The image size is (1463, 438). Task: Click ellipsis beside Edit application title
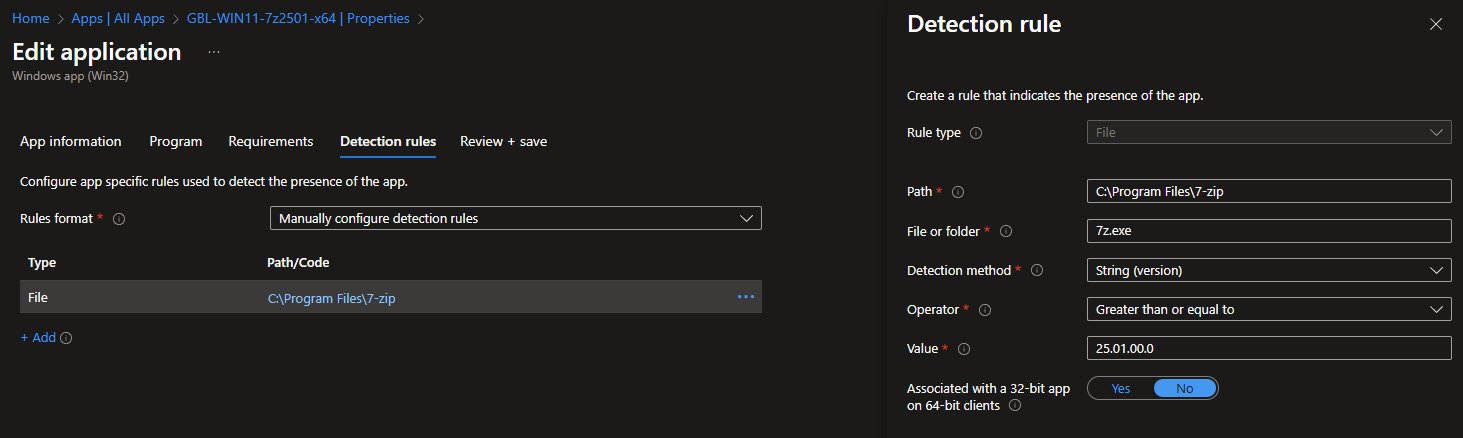[x=213, y=52]
